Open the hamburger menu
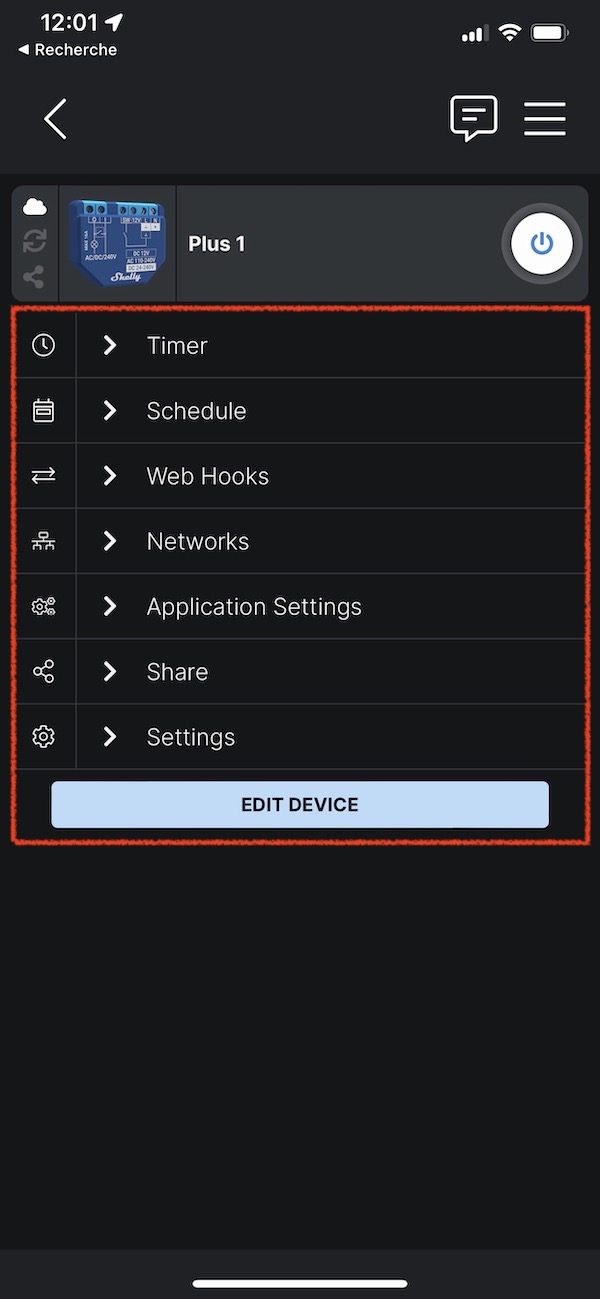This screenshot has width=600, height=1299. pyautogui.click(x=545, y=118)
